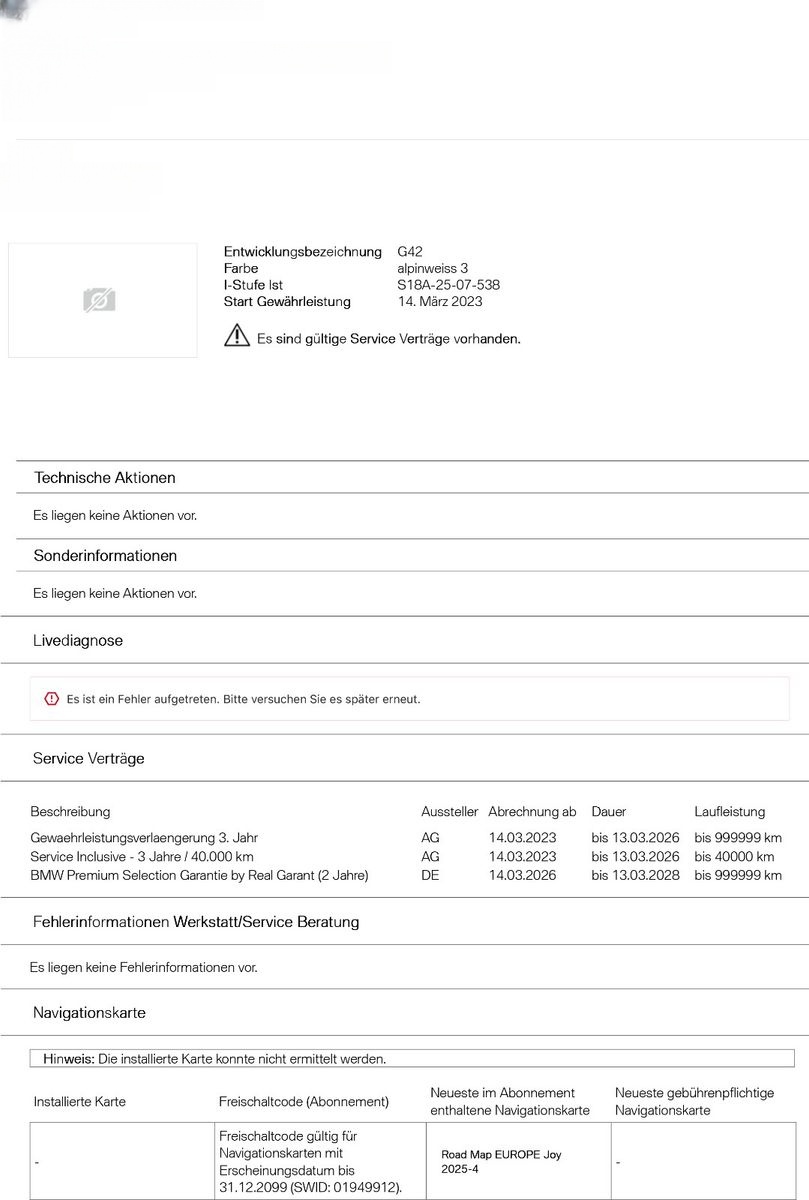
Task: Select the Gewaehrleistungsverlaengerung 3. Jahr contract row
Action: point(406,838)
